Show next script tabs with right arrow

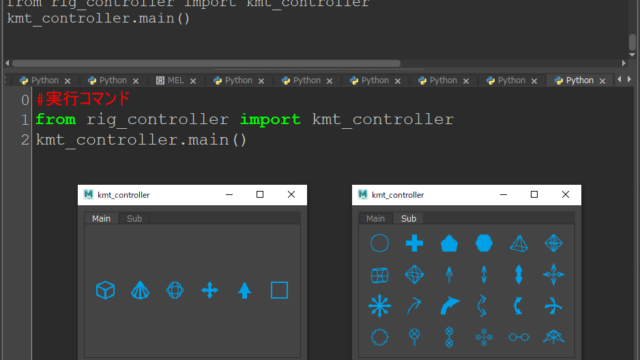click(x=629, y=79)
